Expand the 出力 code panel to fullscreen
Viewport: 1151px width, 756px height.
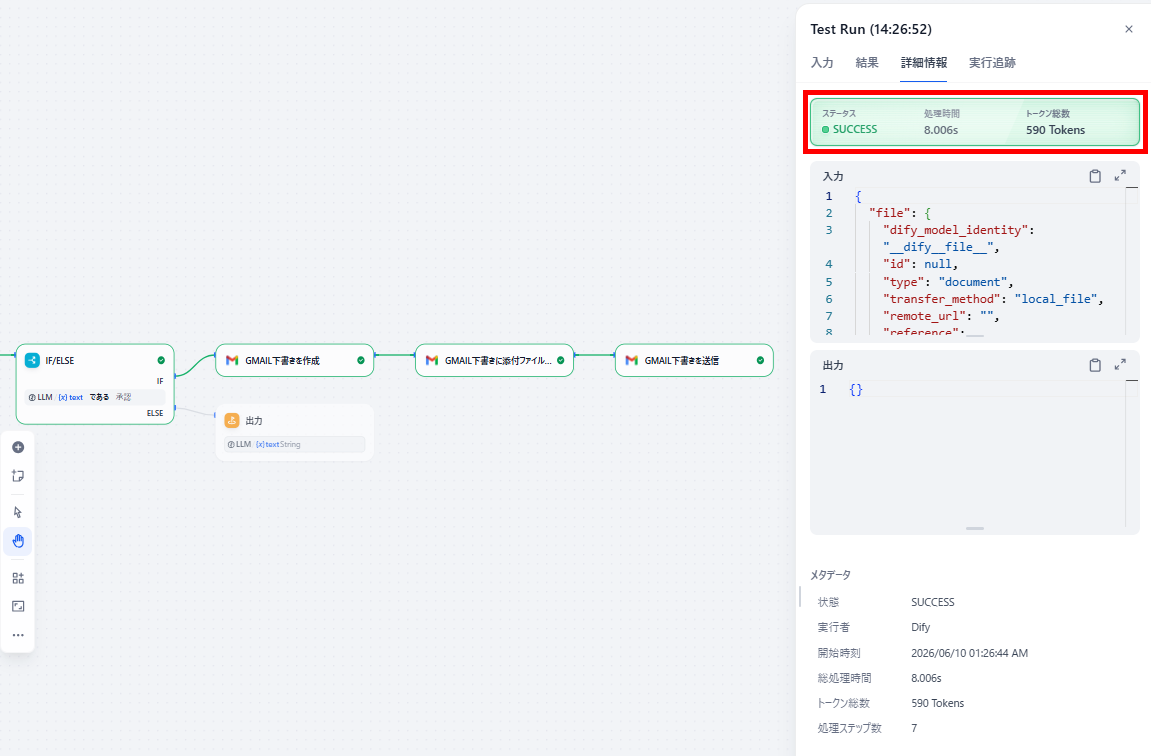click(x=1120, y=365)
